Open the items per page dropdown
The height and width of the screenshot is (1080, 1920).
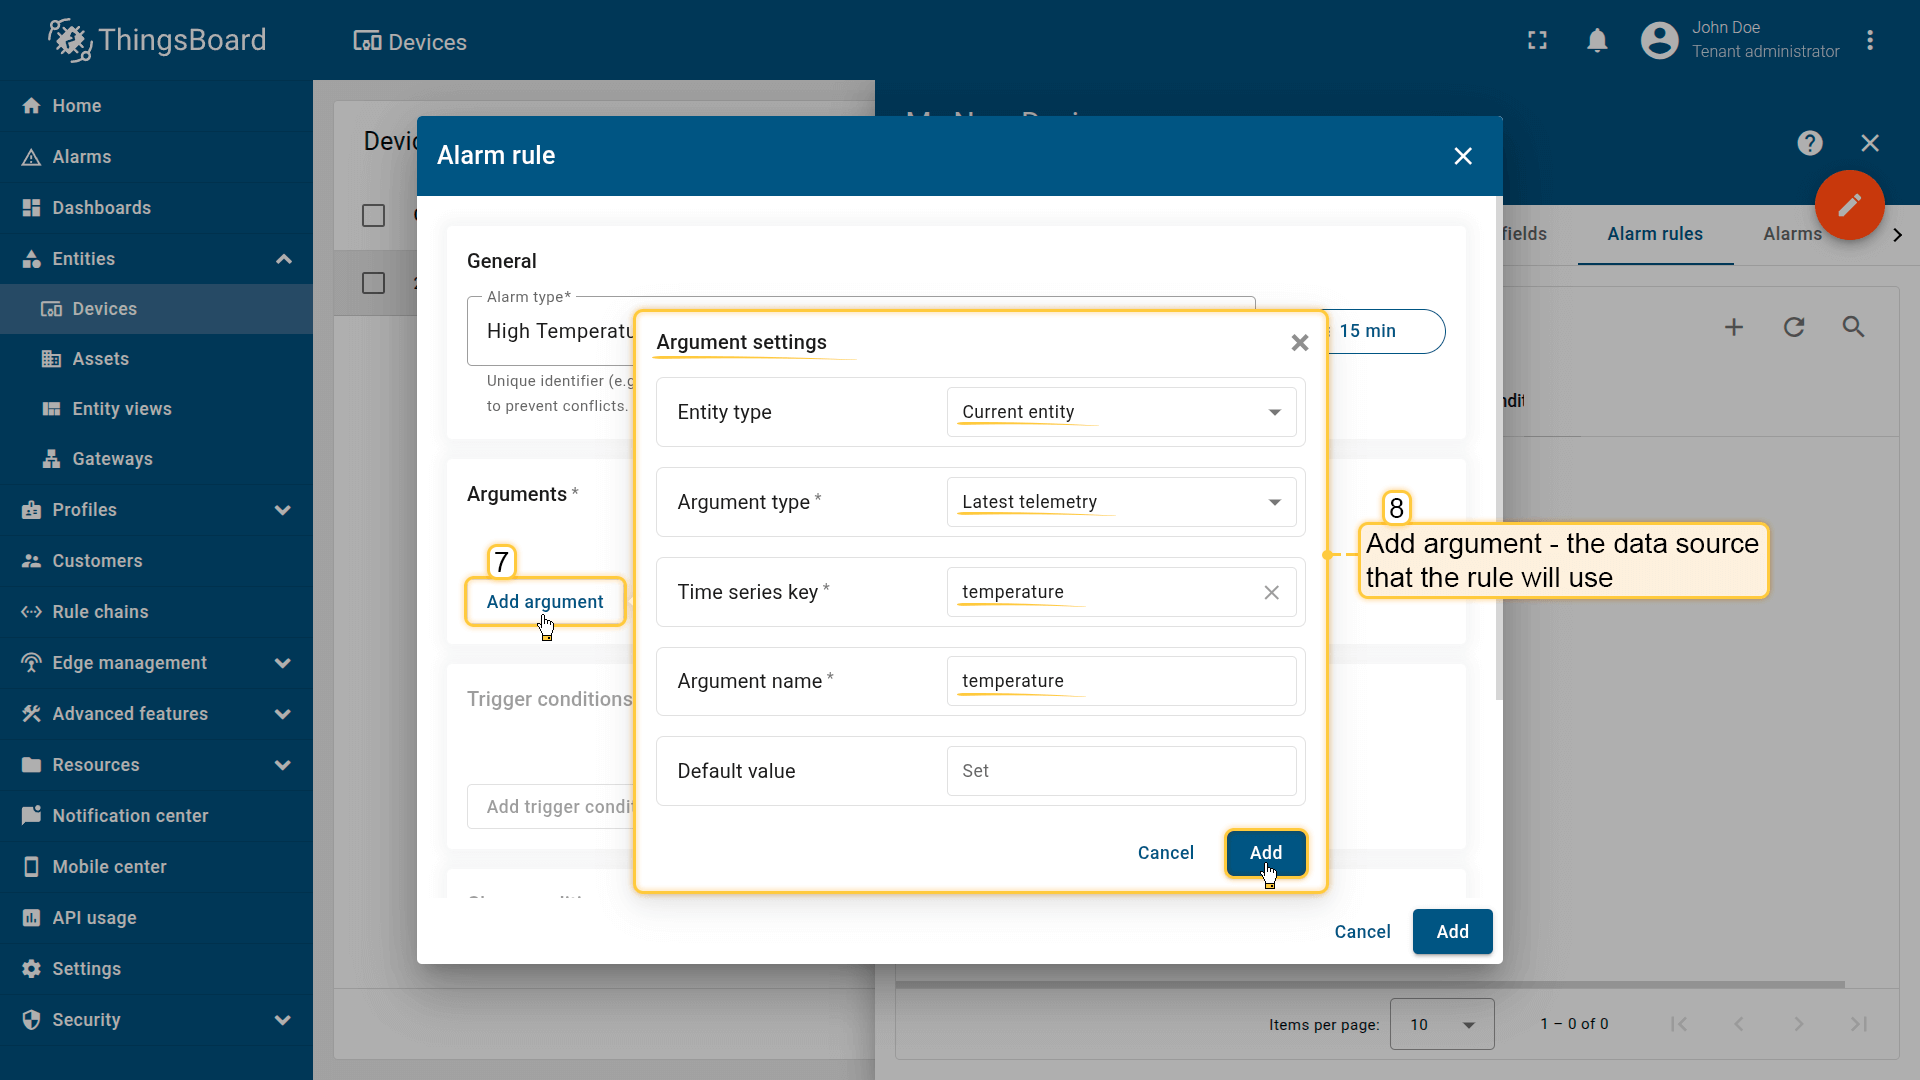(x=1441, y=1024)
